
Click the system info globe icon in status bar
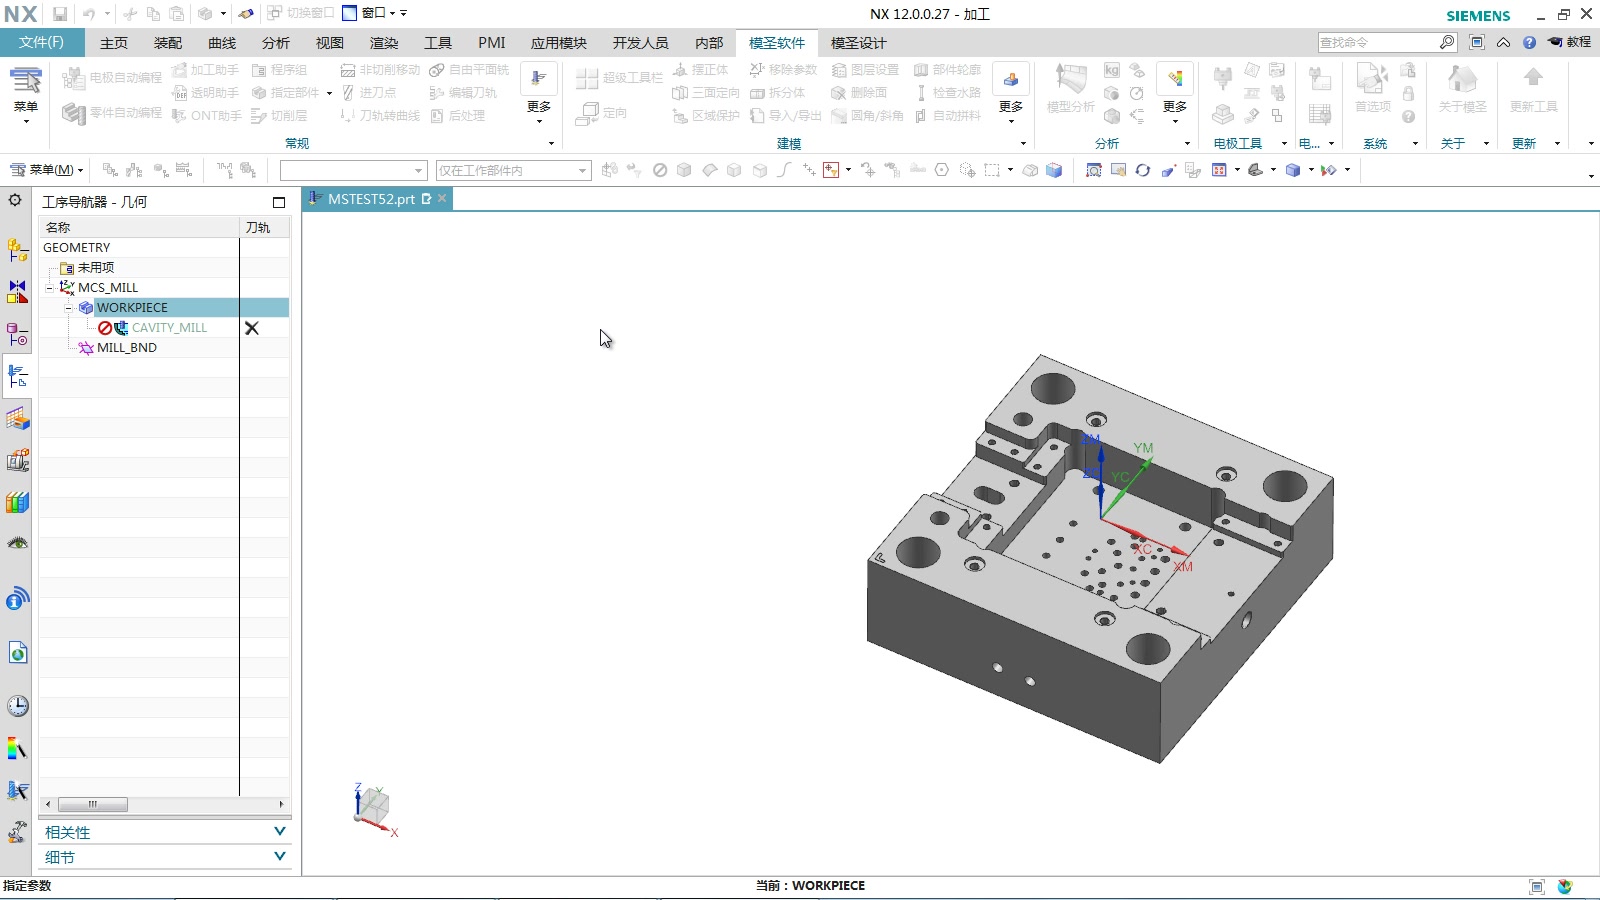click(x=1565, y=886)
